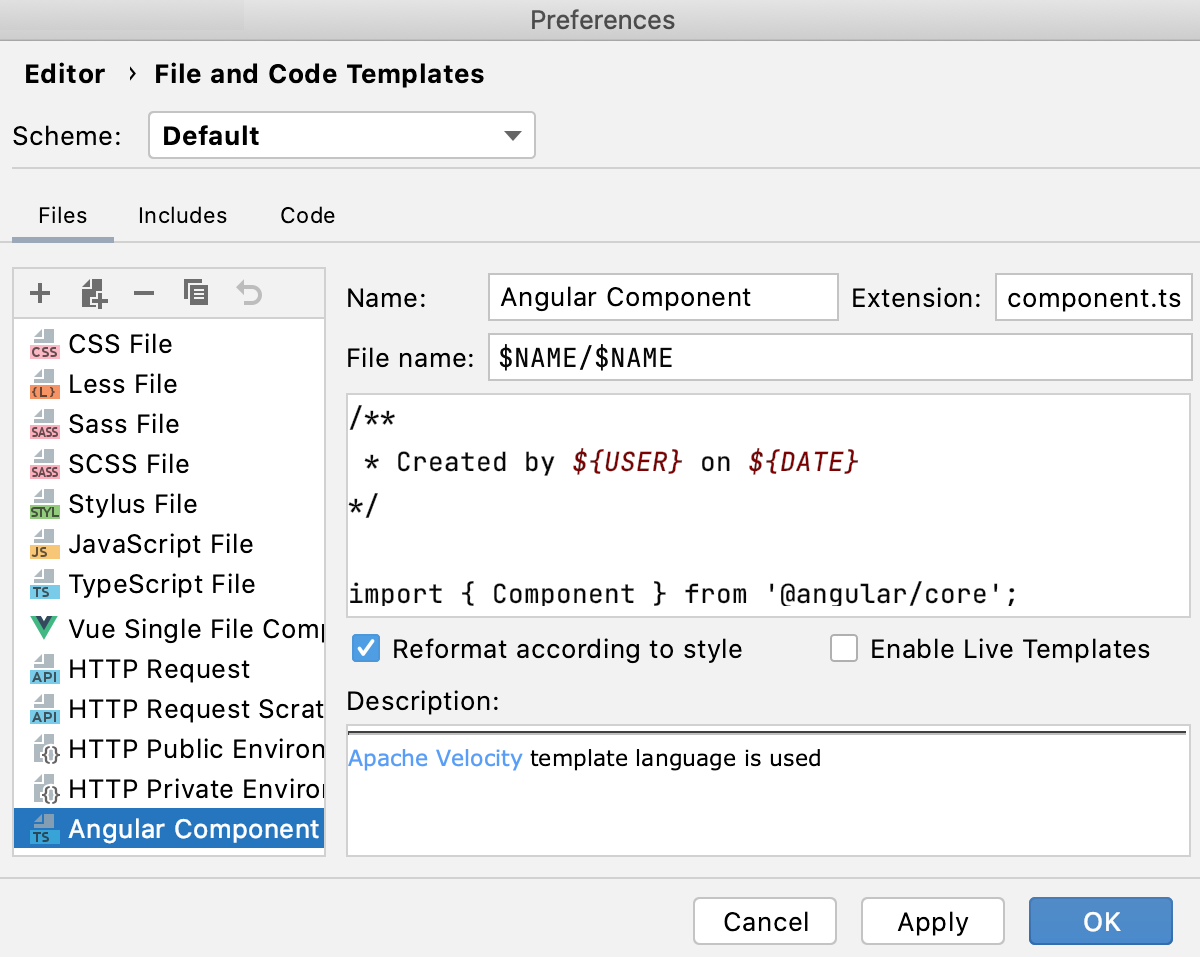
Task: Select the Stylus File template
Action: tap(169, 504)
